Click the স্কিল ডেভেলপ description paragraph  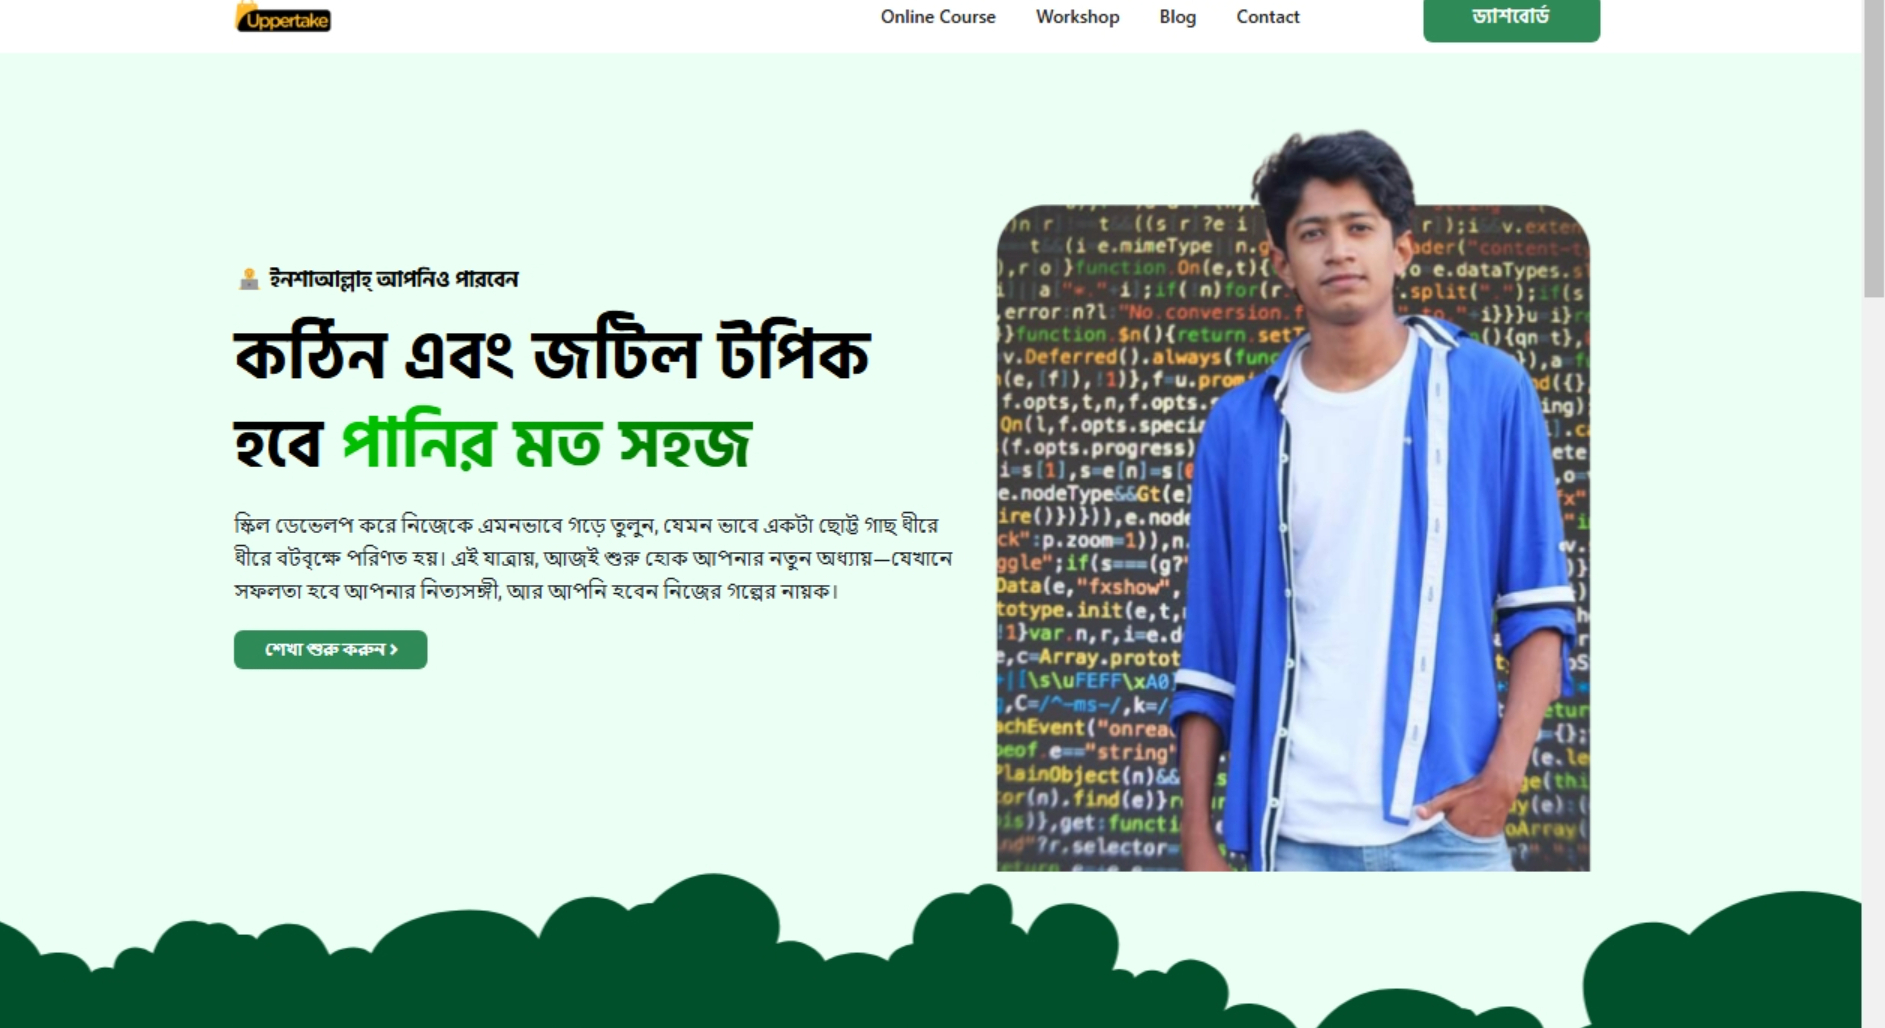pos(593,558)
